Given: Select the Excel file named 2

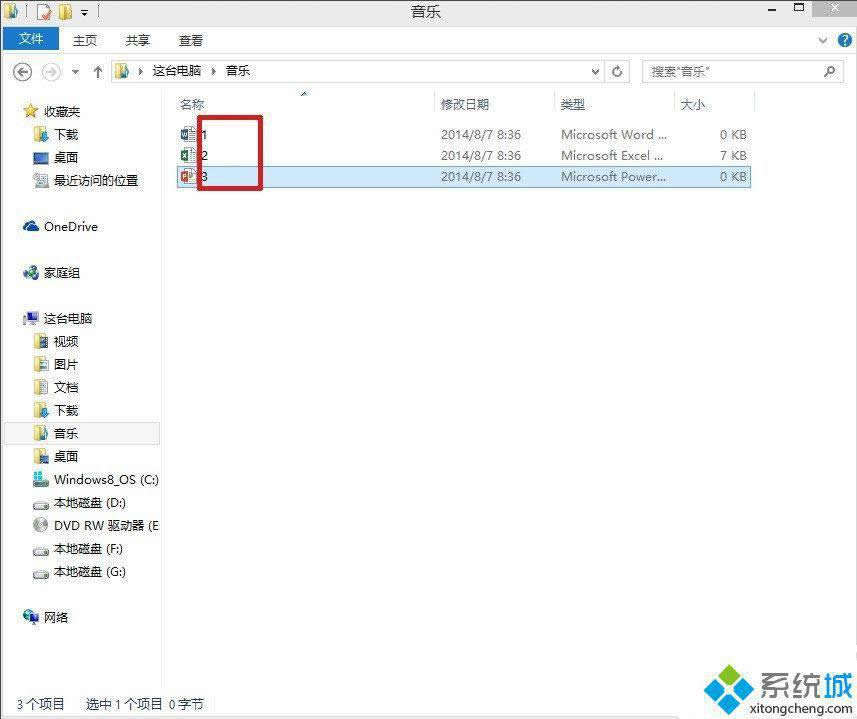Looking at the screenshot, I should [204, 155].
